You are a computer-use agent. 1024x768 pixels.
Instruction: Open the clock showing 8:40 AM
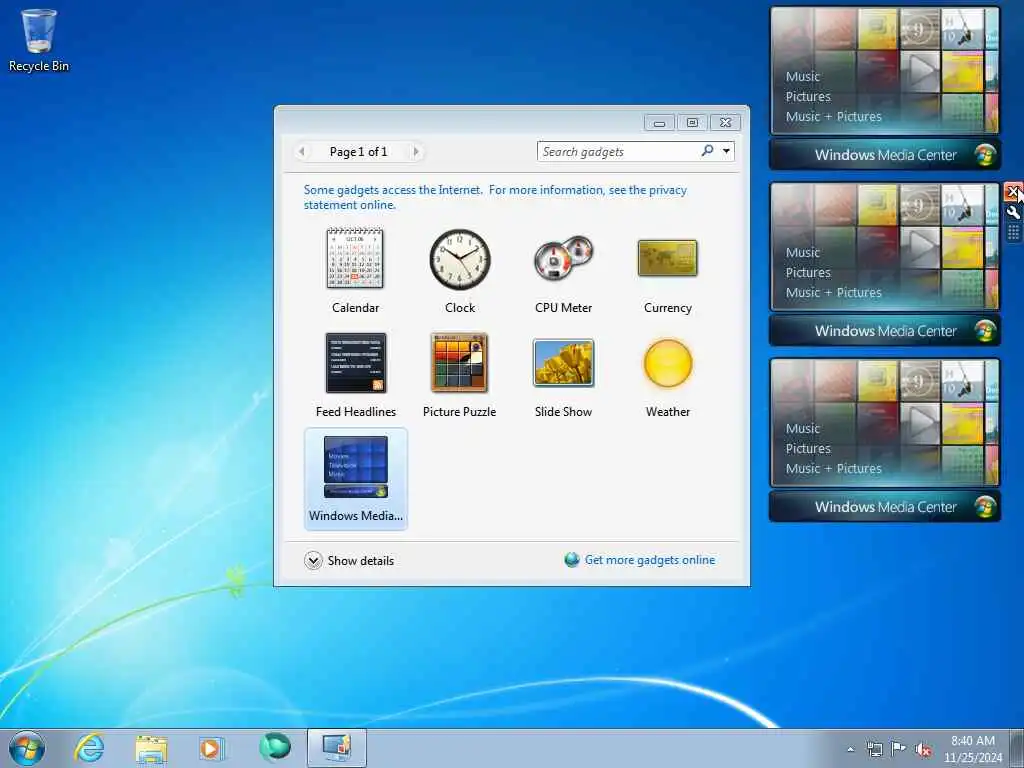point(973,749)
